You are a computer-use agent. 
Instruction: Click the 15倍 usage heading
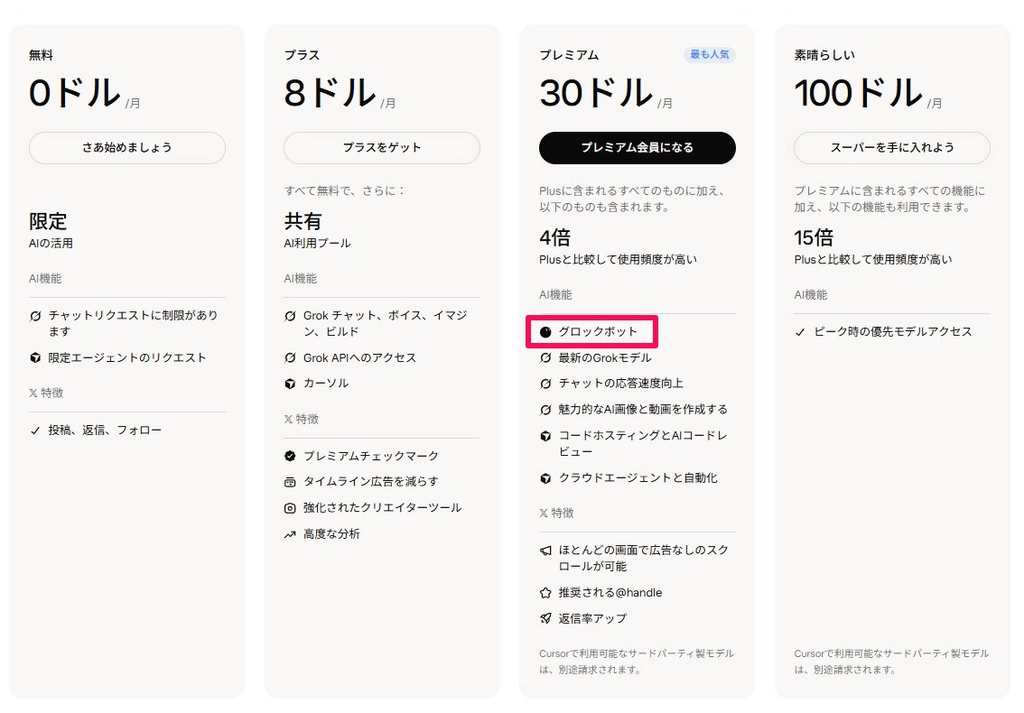(814, 237)
